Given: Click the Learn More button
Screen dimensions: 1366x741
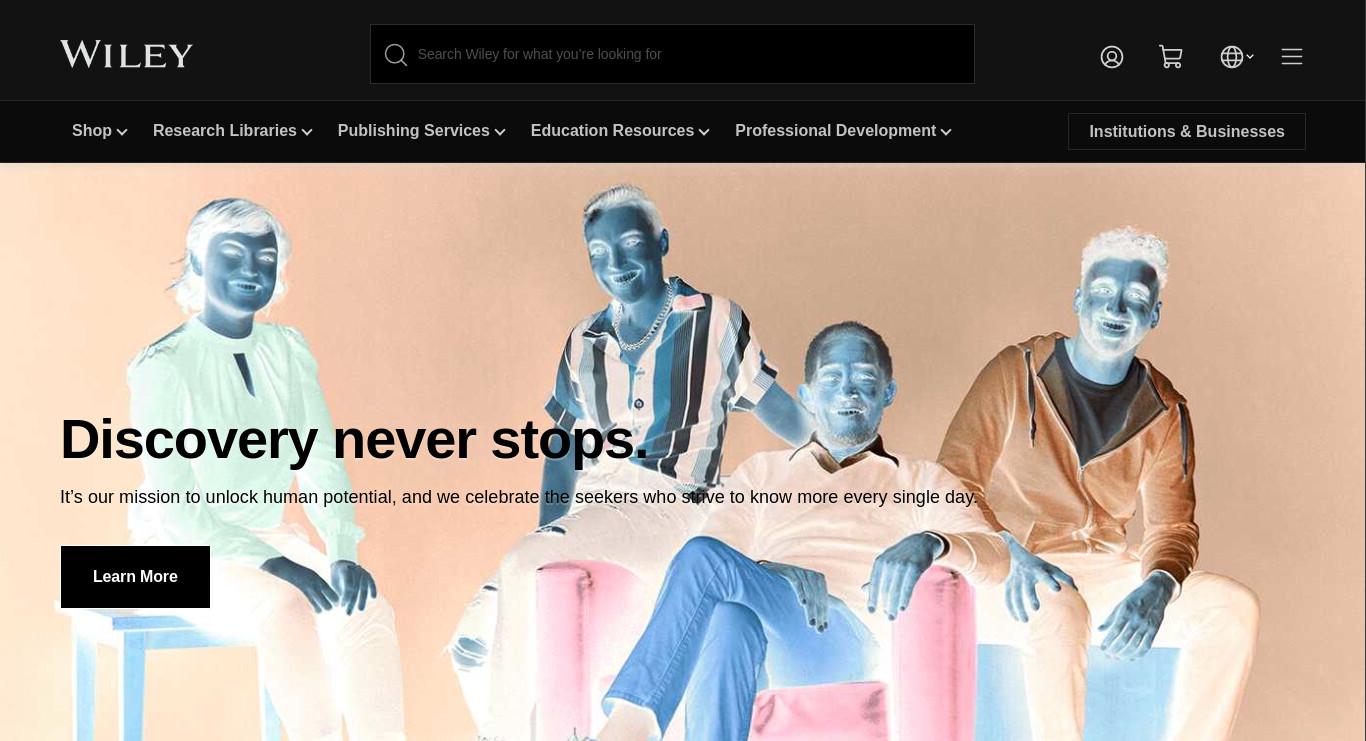Looking at the screenshot, I should tap(135, 577).
